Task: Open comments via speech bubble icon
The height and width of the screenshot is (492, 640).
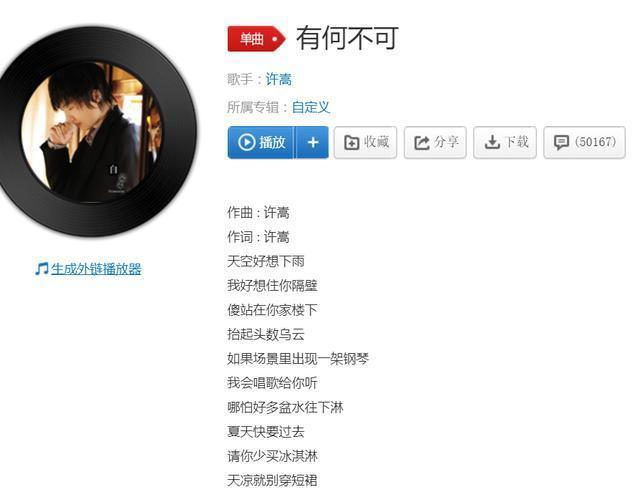Action: pyautogui.click(x=561, y=142)
